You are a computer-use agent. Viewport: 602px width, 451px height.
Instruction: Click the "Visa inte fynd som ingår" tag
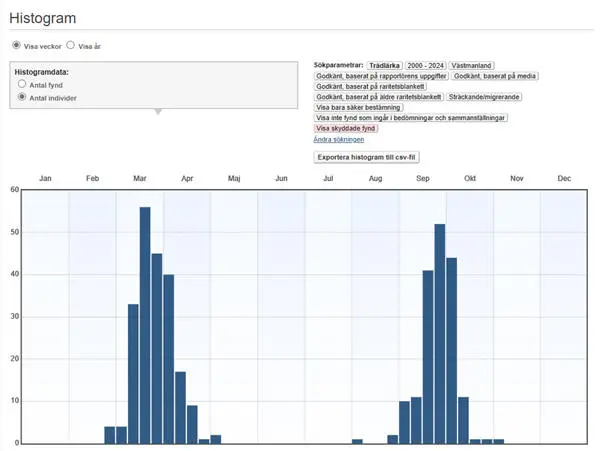tap(411, 118)
